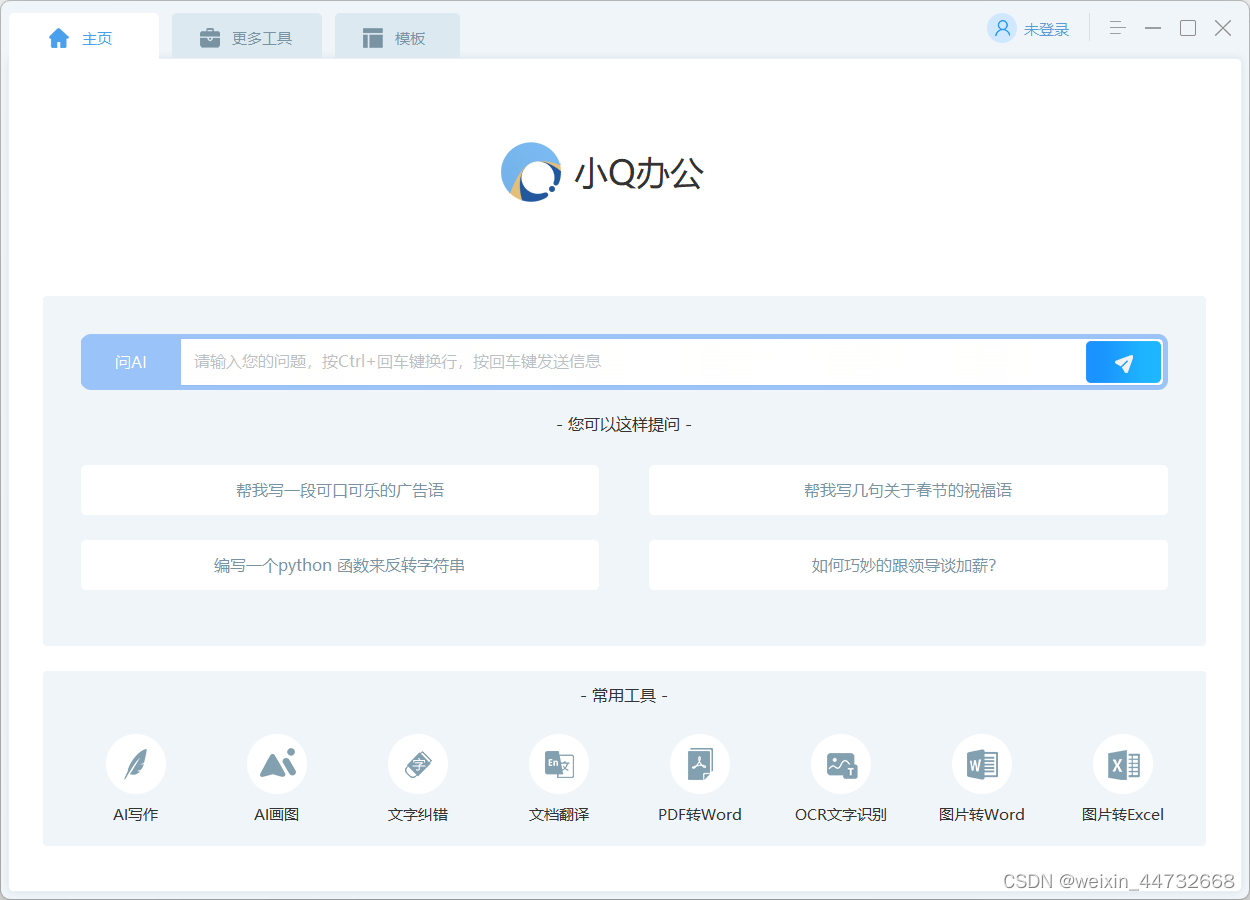Open the hamburger menu at top right
The image size is (1250, 900).
click(x=1117, y=28)
